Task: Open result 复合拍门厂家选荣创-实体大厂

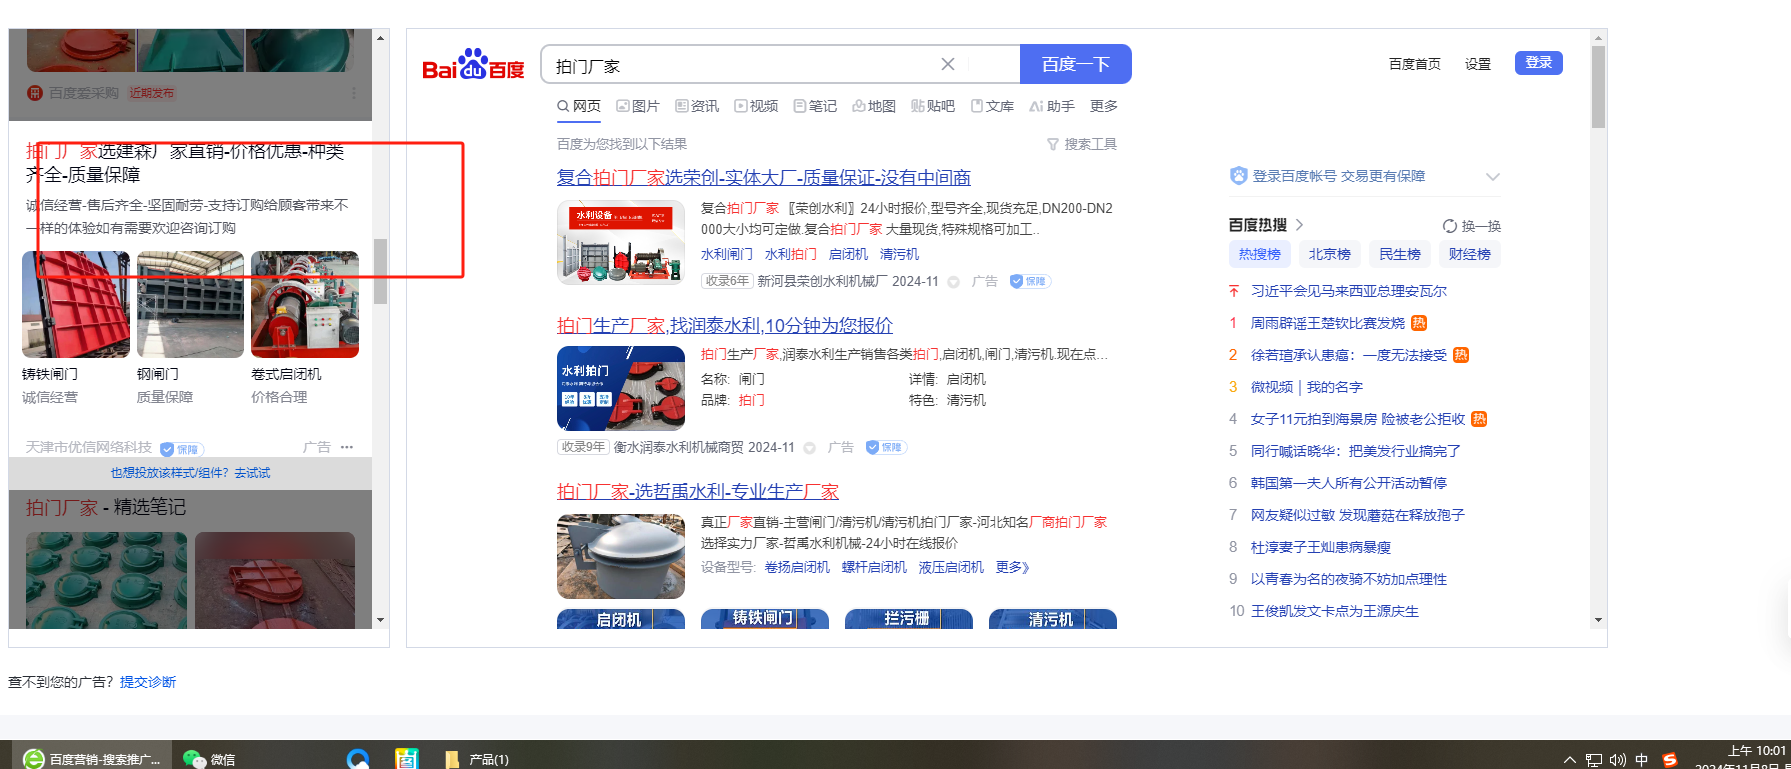Action: (x=764, y=178)
